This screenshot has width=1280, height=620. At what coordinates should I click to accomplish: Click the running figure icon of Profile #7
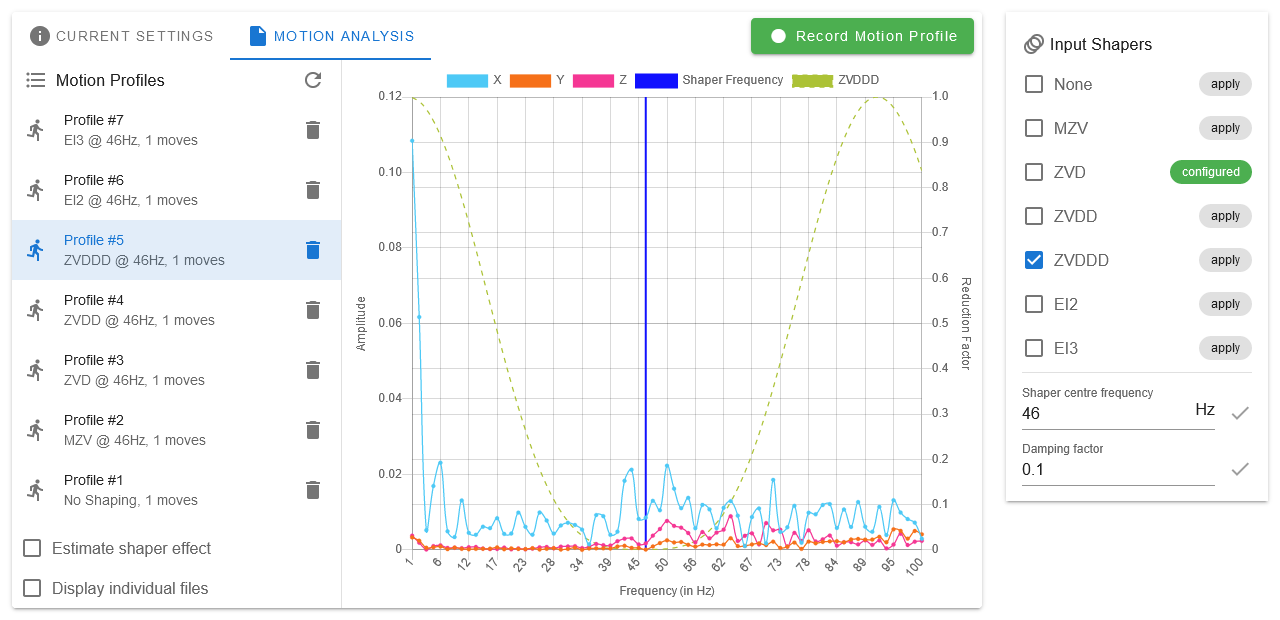click(x=36, y=130)
